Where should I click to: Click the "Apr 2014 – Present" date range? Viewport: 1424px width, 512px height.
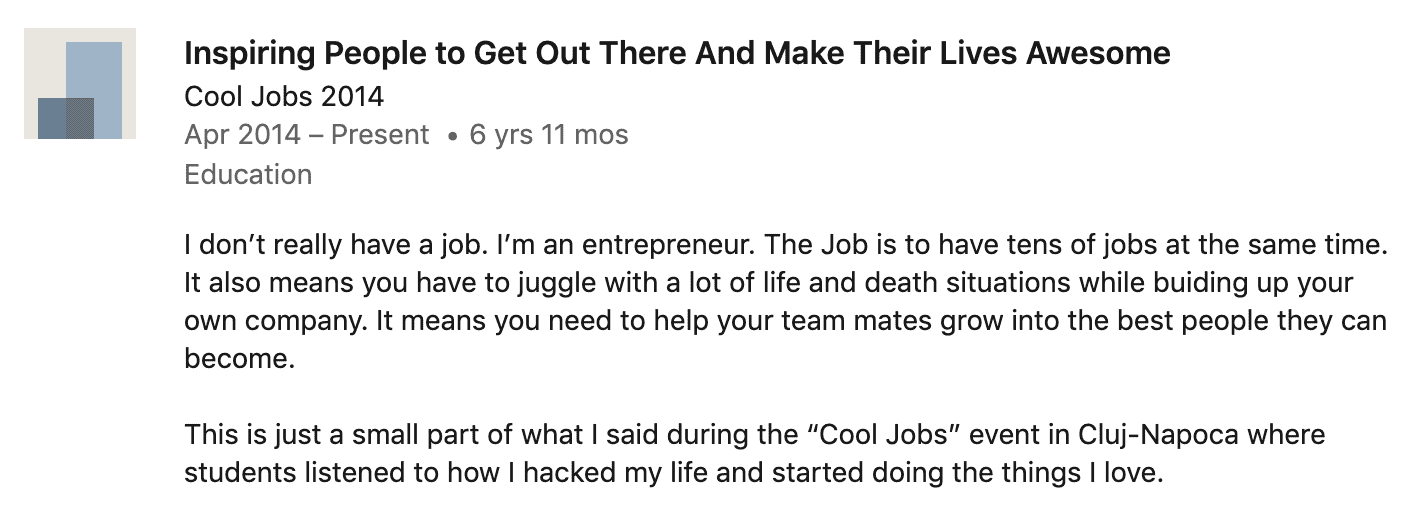pyautogui.click(x=306, y=134)
